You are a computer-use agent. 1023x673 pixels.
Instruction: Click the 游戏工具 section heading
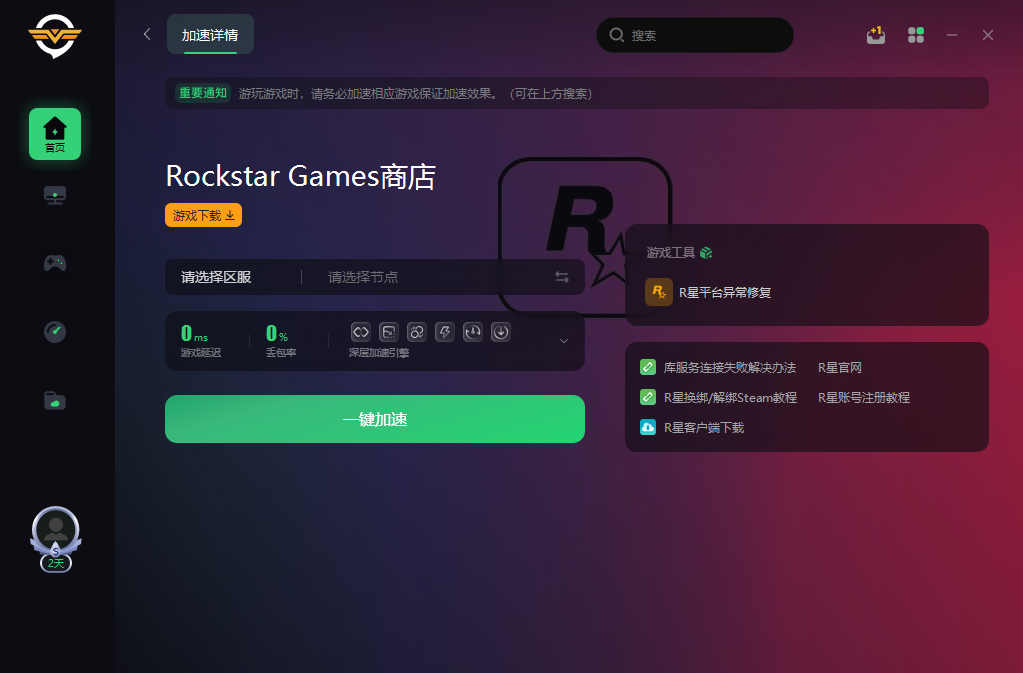pyautogui.click(x=671, y=252)
